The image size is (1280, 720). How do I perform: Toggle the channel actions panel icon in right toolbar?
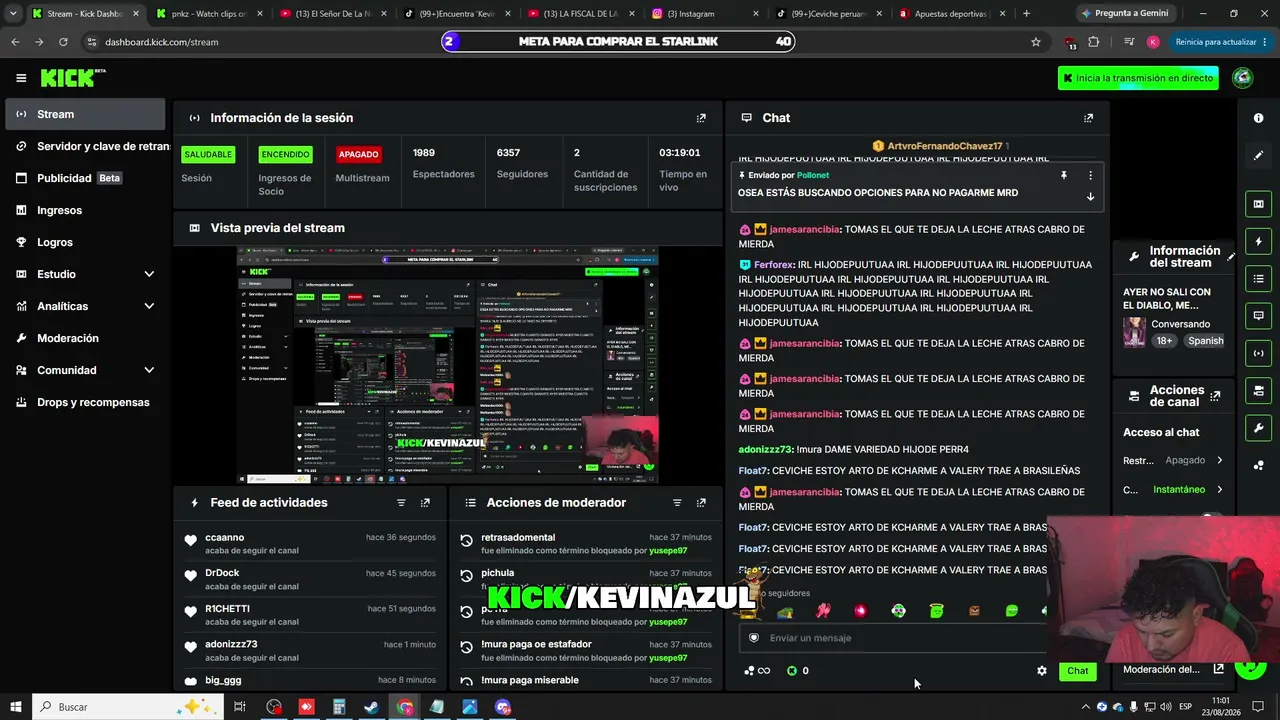1259,390
